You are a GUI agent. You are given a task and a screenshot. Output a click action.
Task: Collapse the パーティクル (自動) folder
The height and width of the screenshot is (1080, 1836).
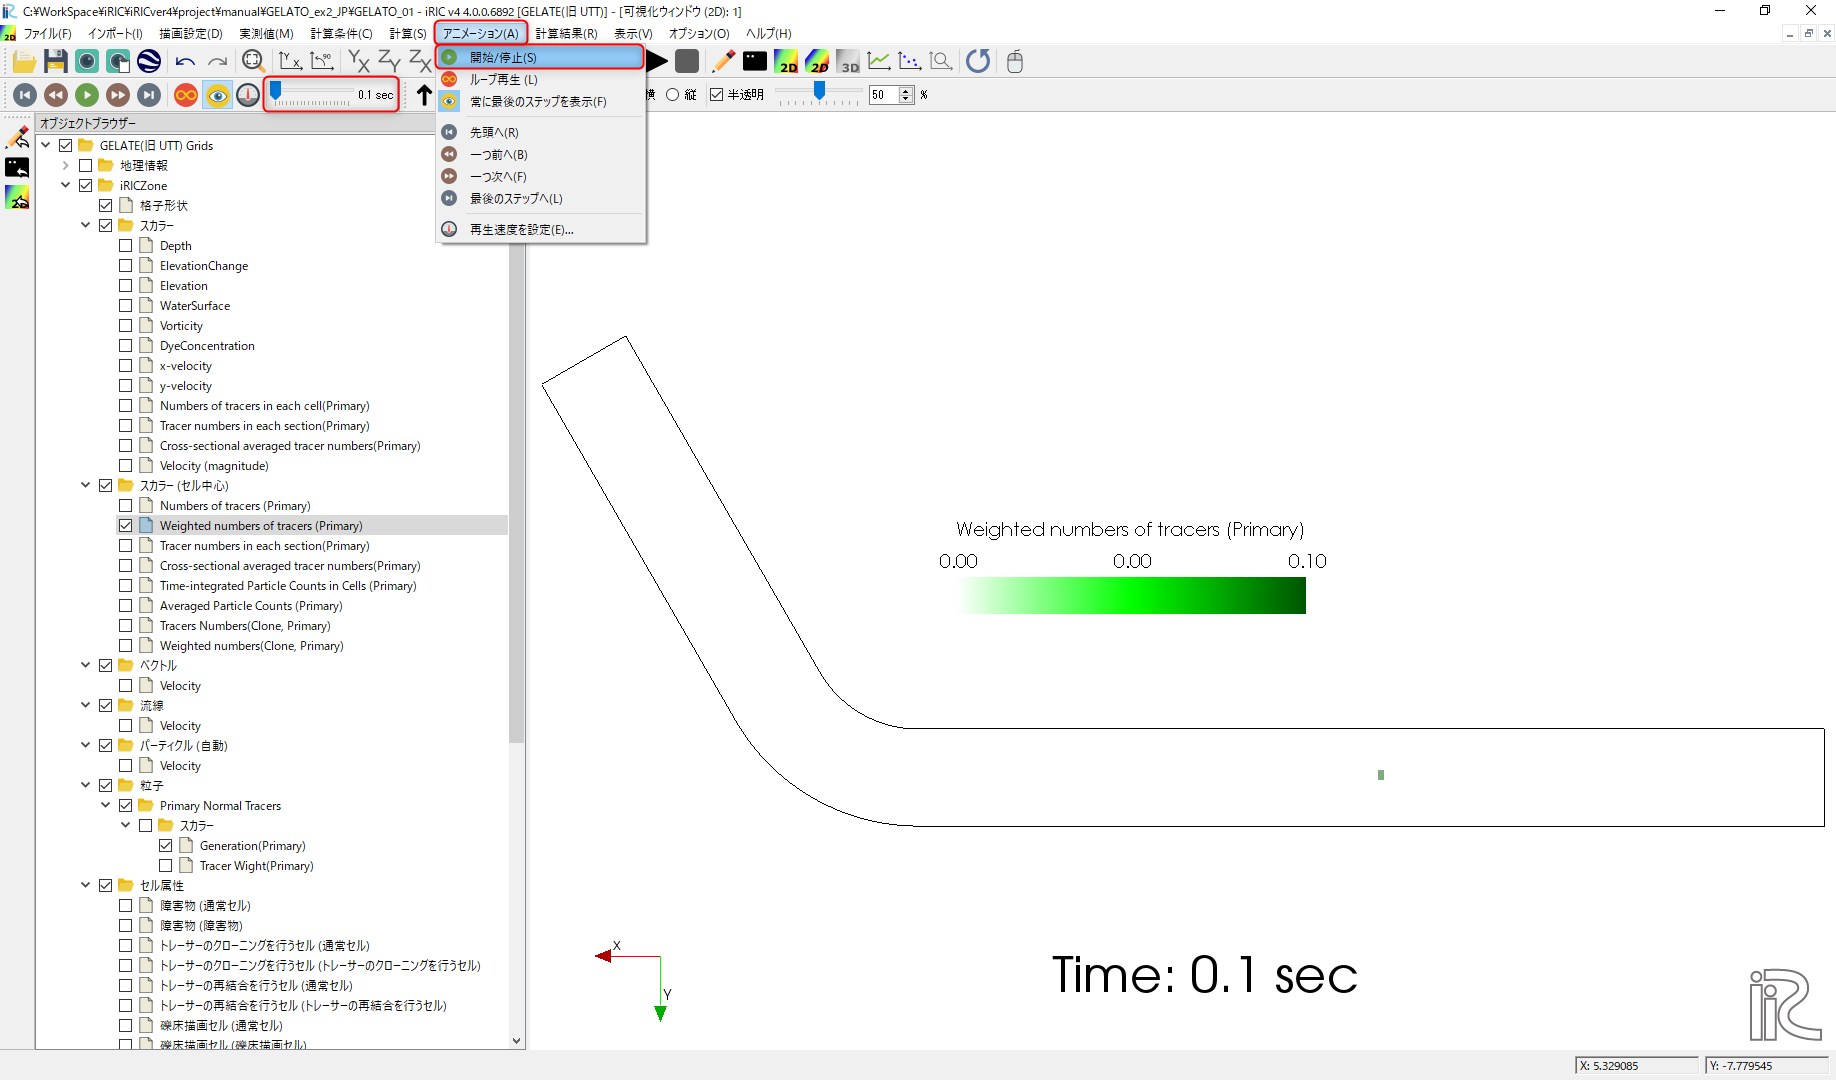coord(86,745)
